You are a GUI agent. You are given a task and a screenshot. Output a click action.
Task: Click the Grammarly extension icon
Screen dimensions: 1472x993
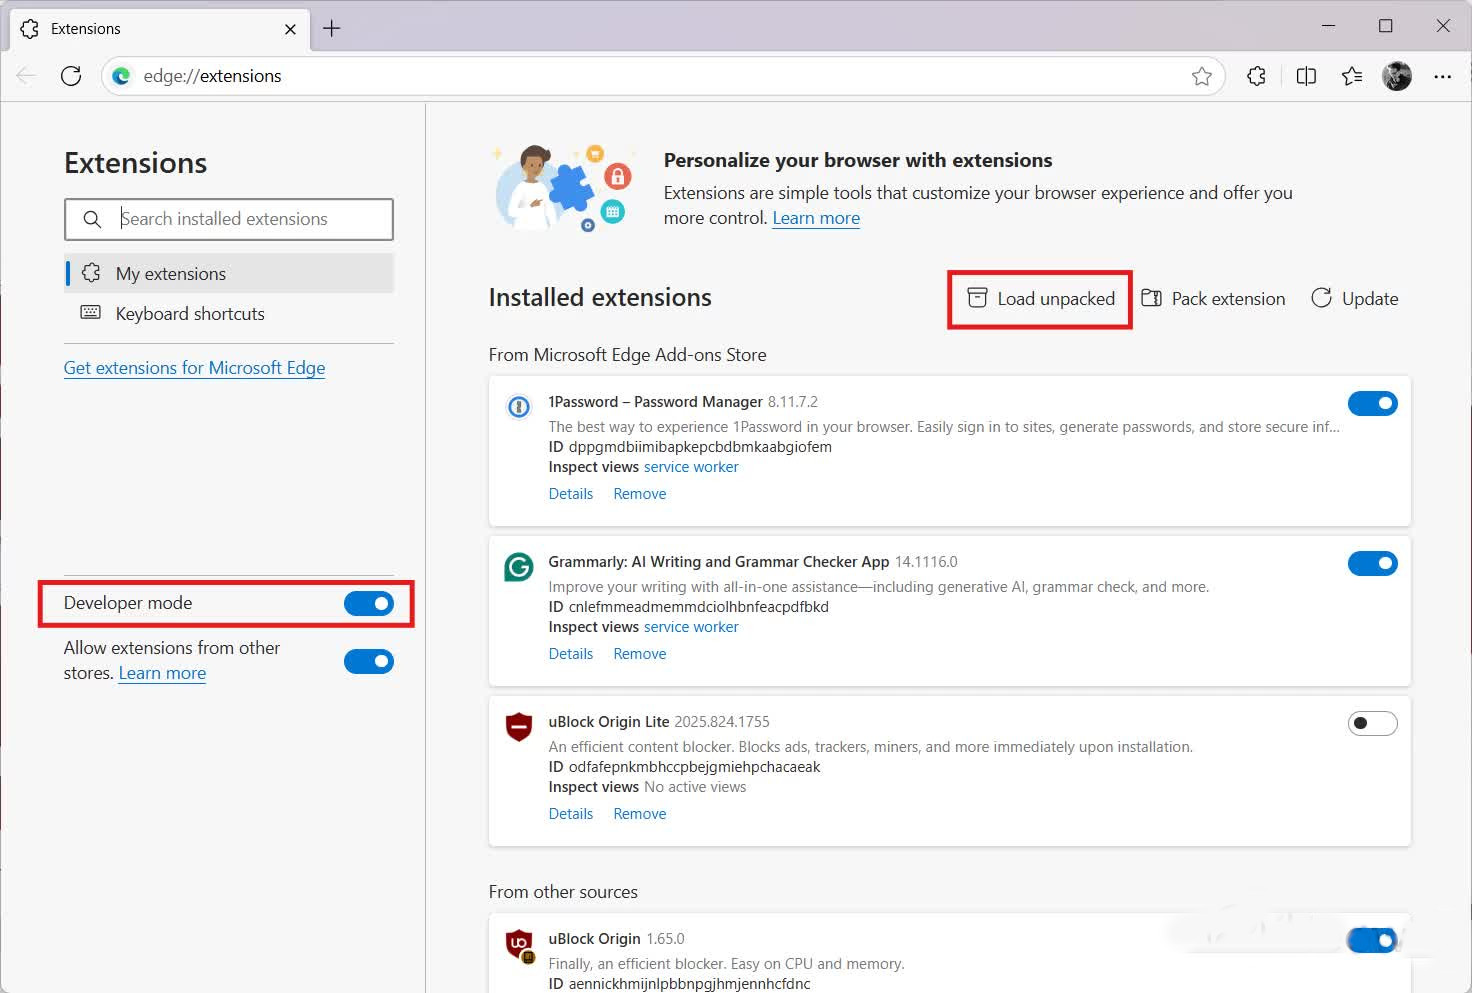[519, 567]
